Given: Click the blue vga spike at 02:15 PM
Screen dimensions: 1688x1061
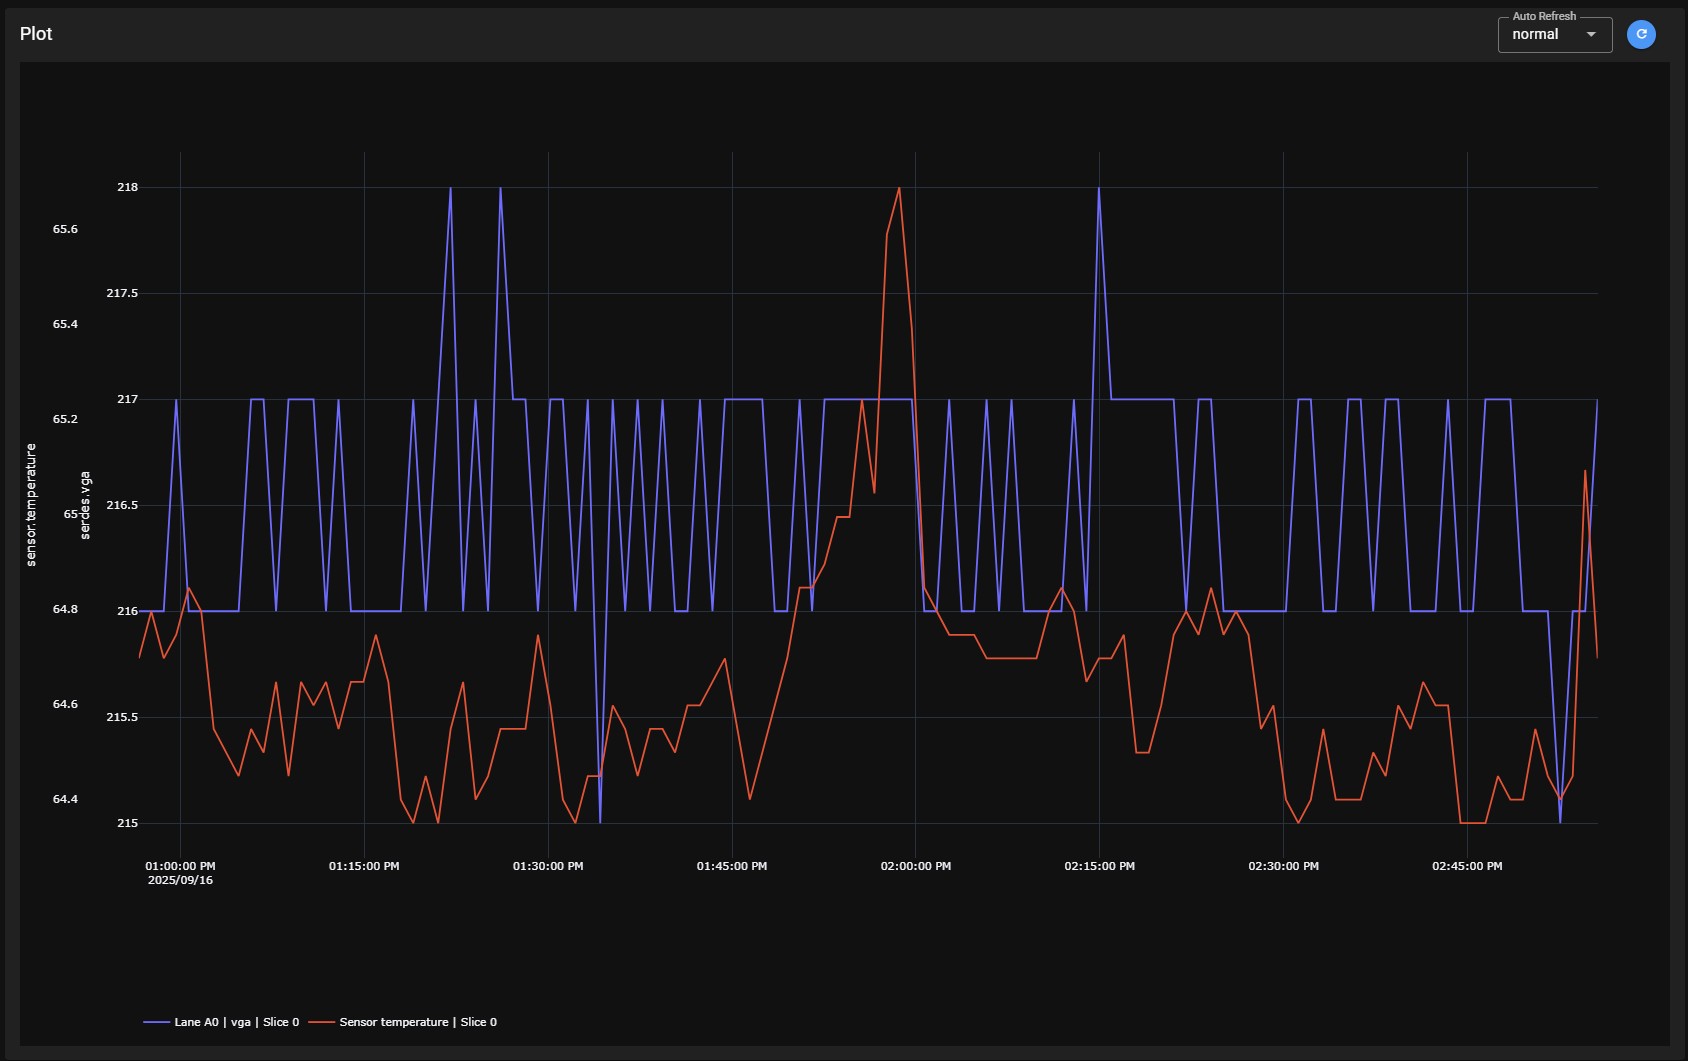Looking at the screenshot, I should 1098,189.
